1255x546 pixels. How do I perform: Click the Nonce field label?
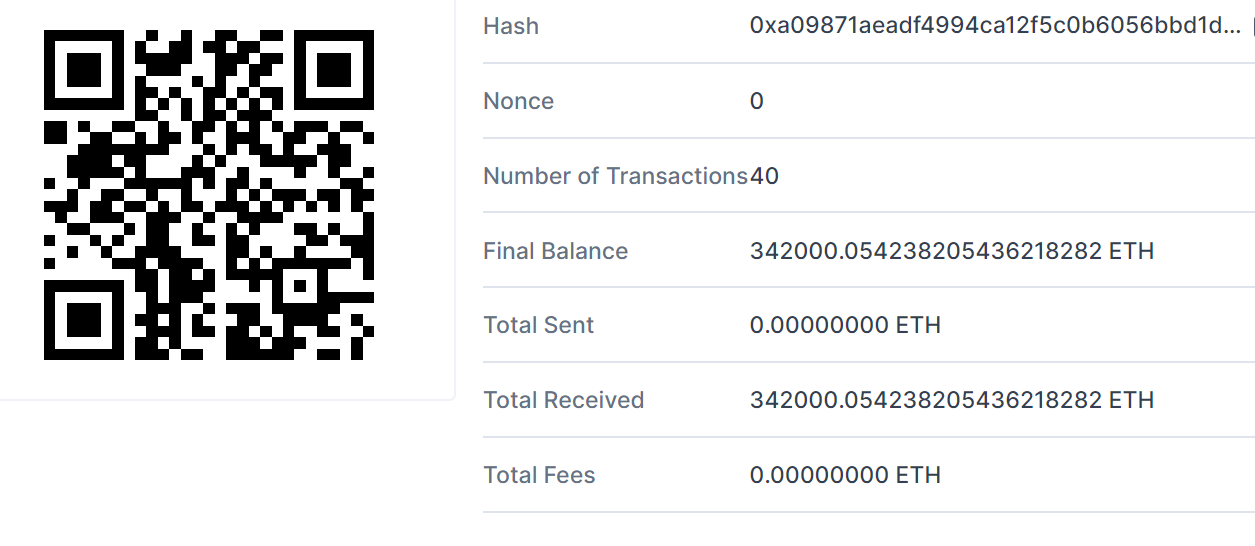coord(518,101)
